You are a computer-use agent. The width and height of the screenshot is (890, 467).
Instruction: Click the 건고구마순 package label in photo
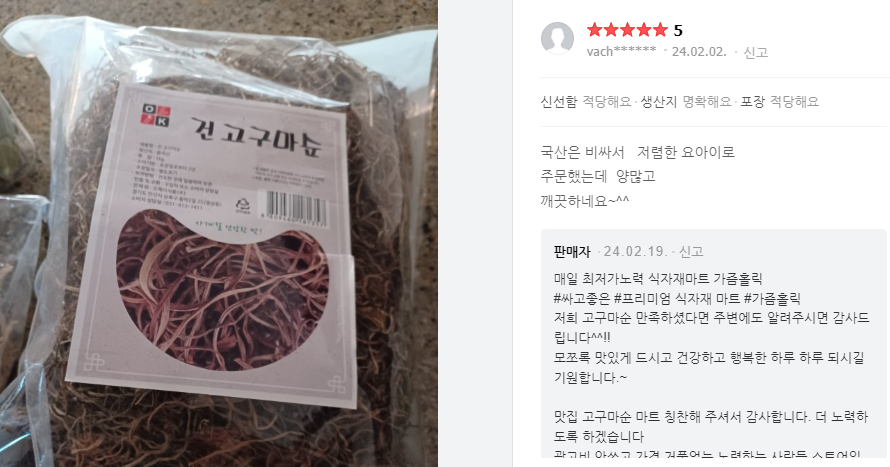(212, 245)
